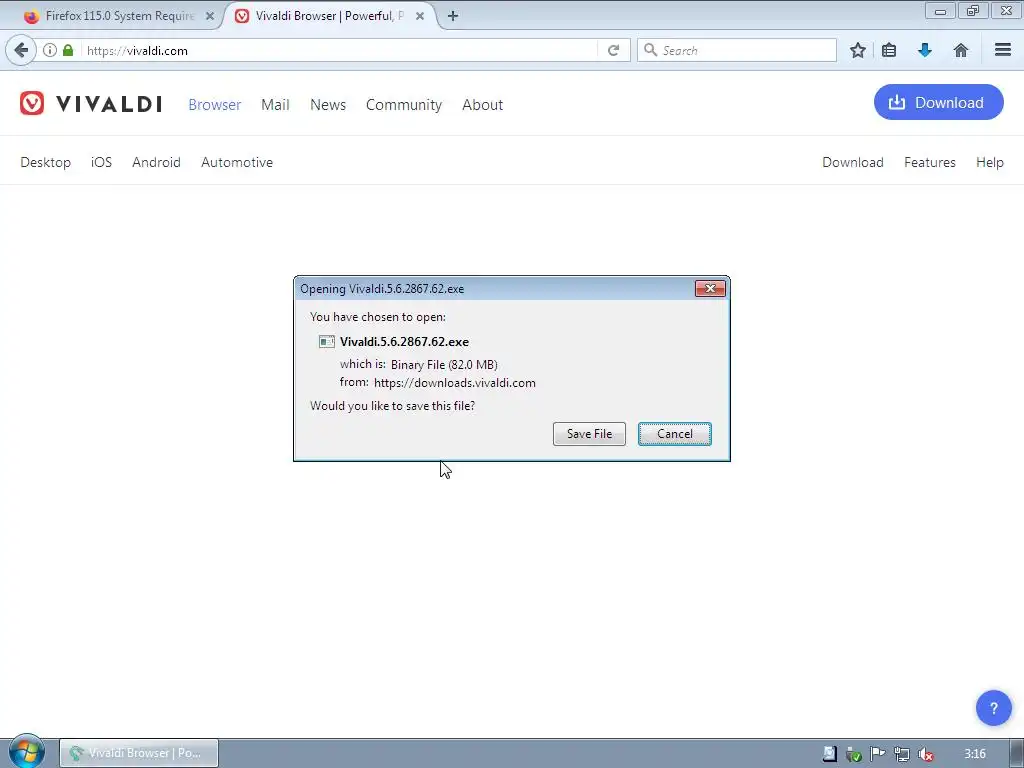
Task: Close the Firefox 115.0 System Requirements tab
Action: point(210,16)
